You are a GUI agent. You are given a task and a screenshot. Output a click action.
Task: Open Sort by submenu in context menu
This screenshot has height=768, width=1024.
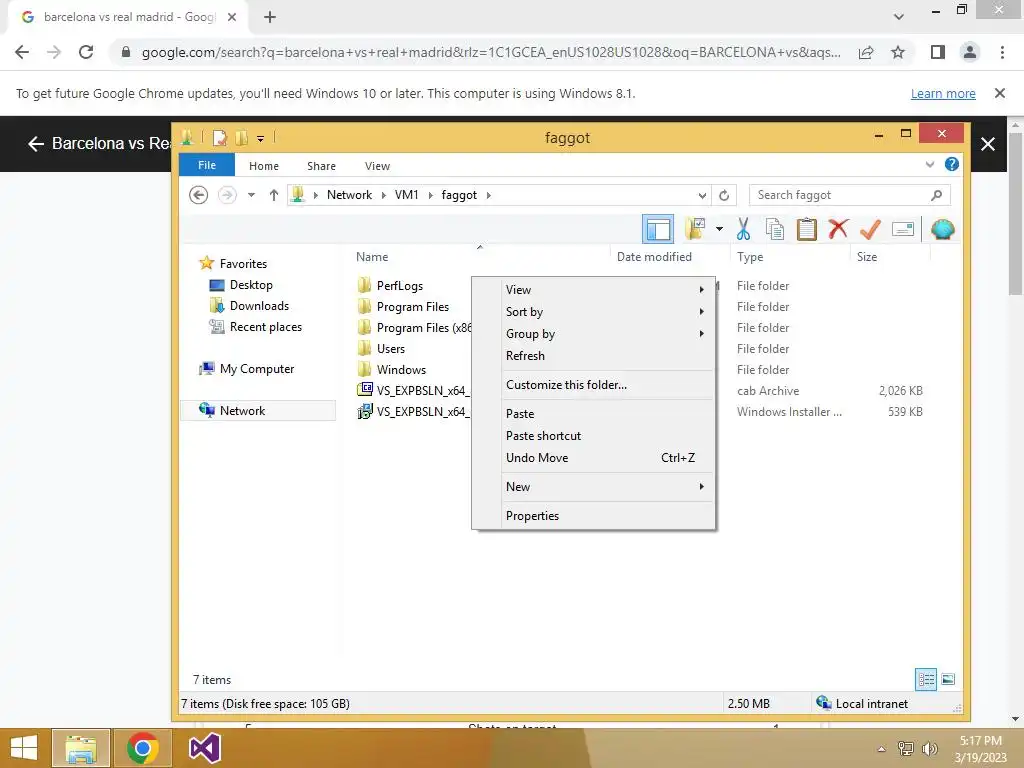pyautogui.click(x=594, y=312)
